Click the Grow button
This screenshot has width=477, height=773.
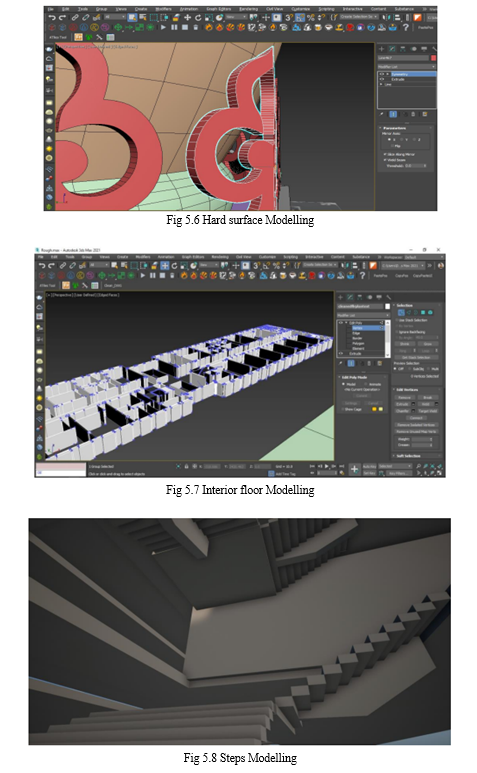tap(428, 344)
